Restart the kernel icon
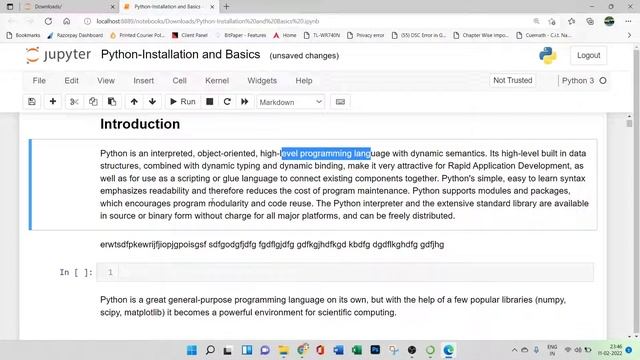640x360 pixels. 227,102
